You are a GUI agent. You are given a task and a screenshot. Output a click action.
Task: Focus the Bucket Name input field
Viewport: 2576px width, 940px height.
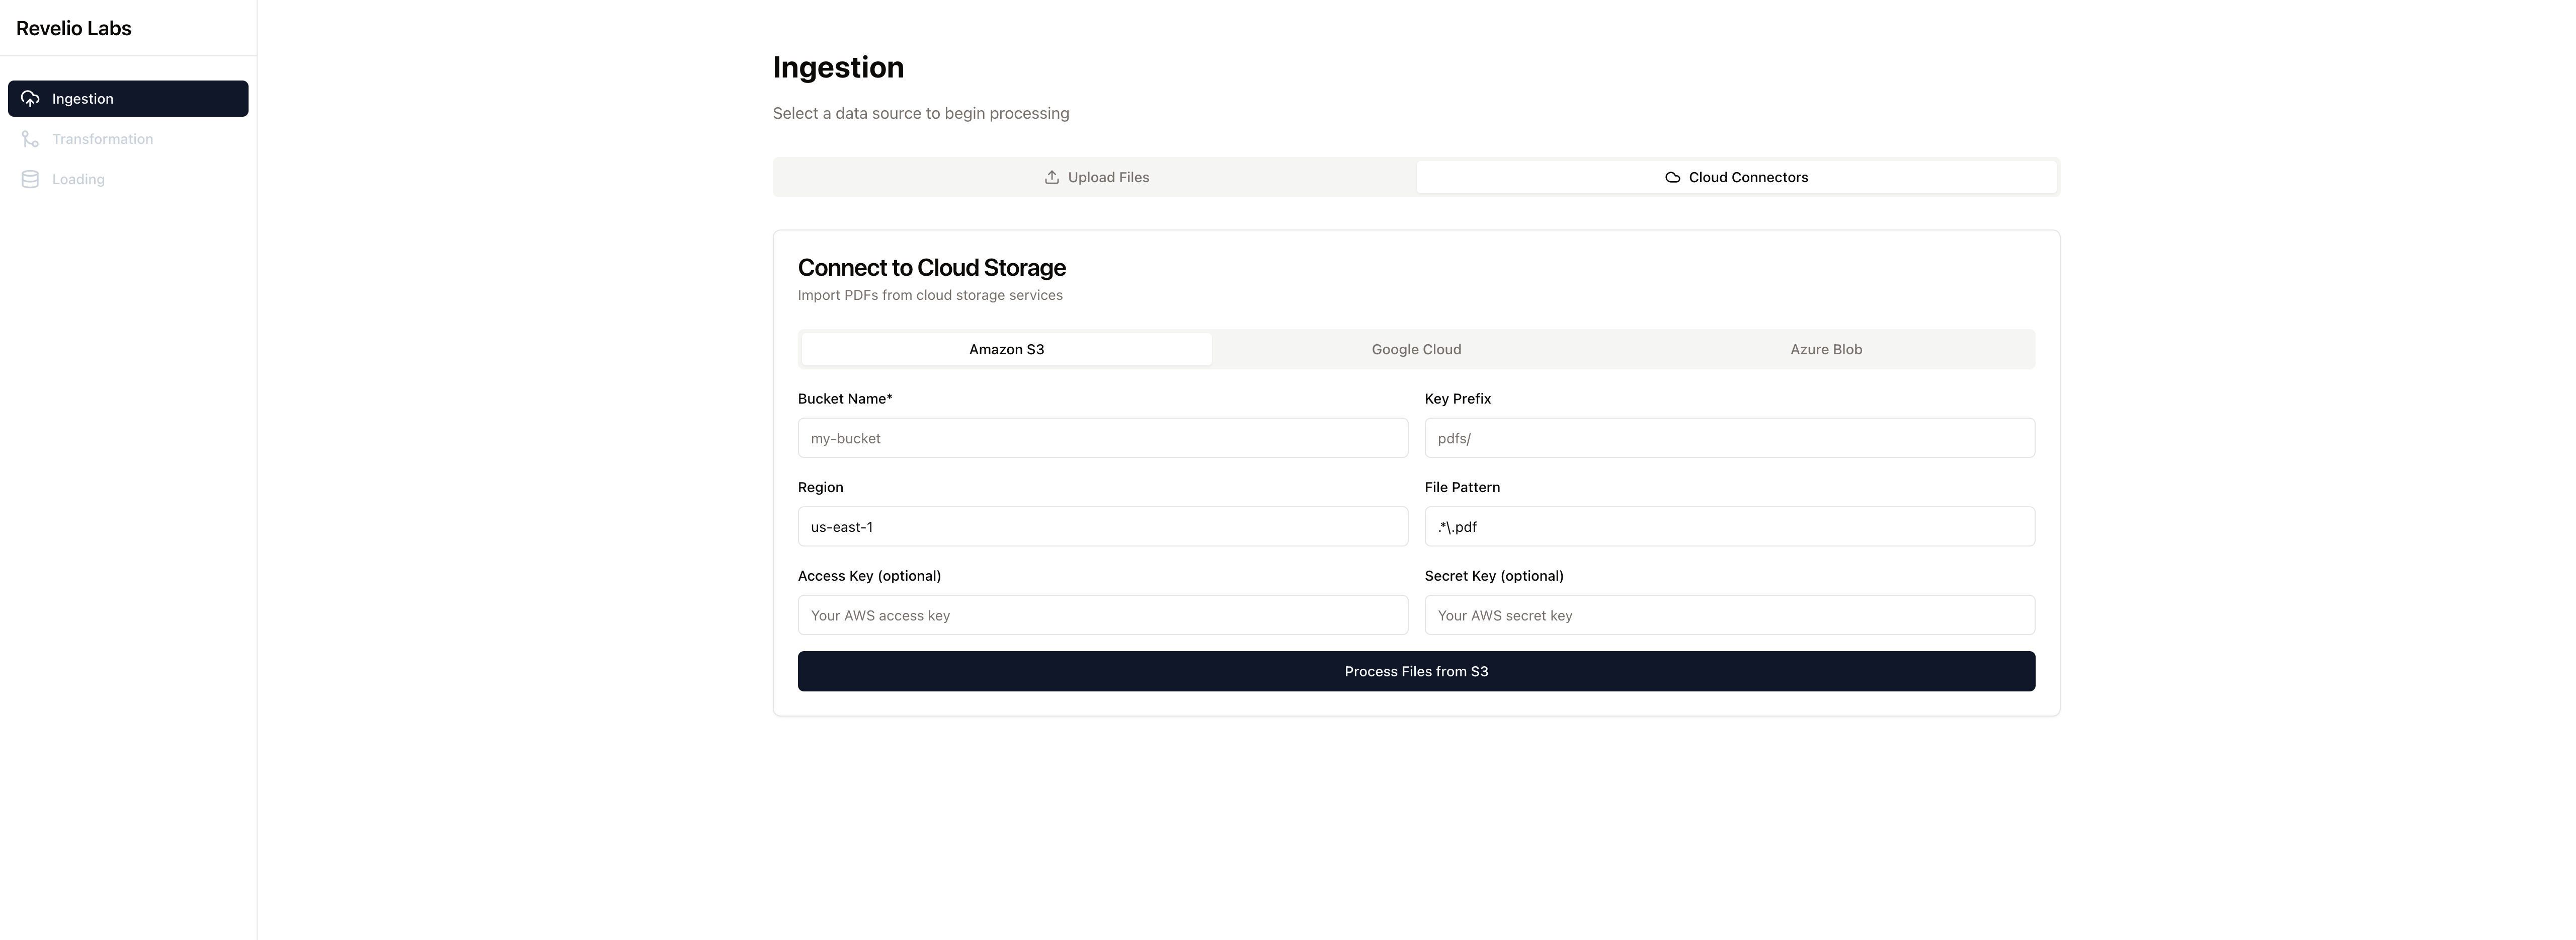point(1102,438)
